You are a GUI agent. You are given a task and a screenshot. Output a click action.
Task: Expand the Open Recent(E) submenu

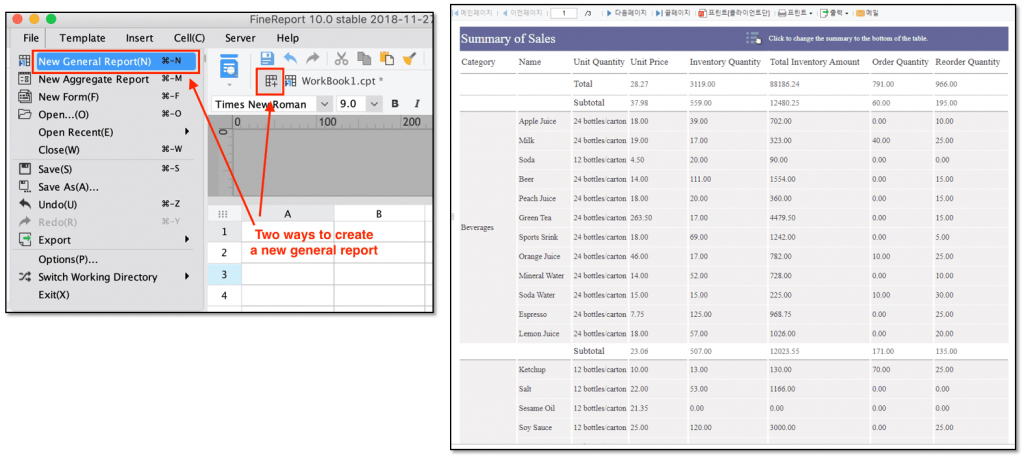(187, 132)
